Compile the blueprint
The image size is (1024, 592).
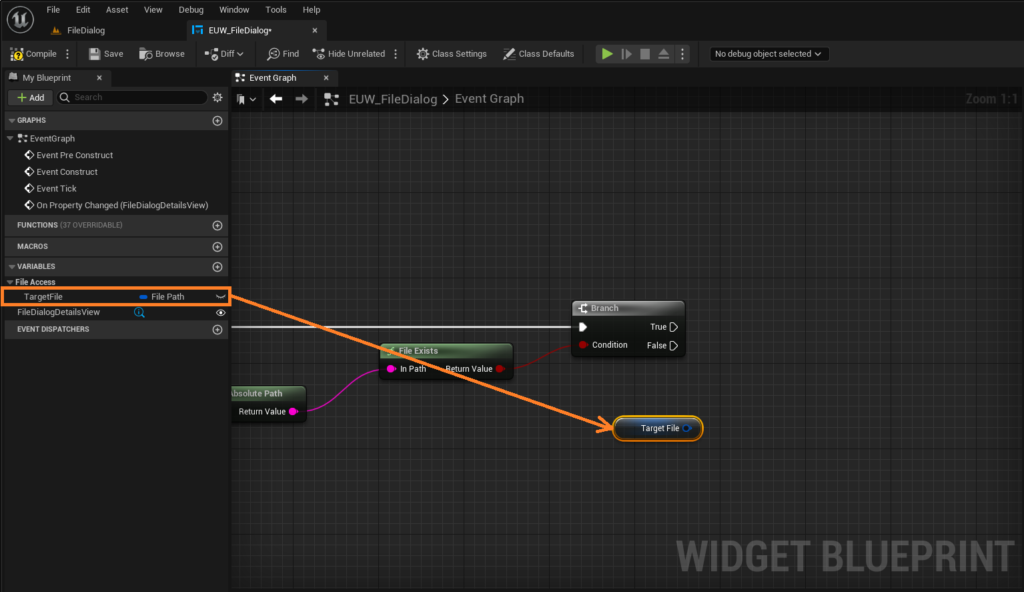(x=34, y=54)
